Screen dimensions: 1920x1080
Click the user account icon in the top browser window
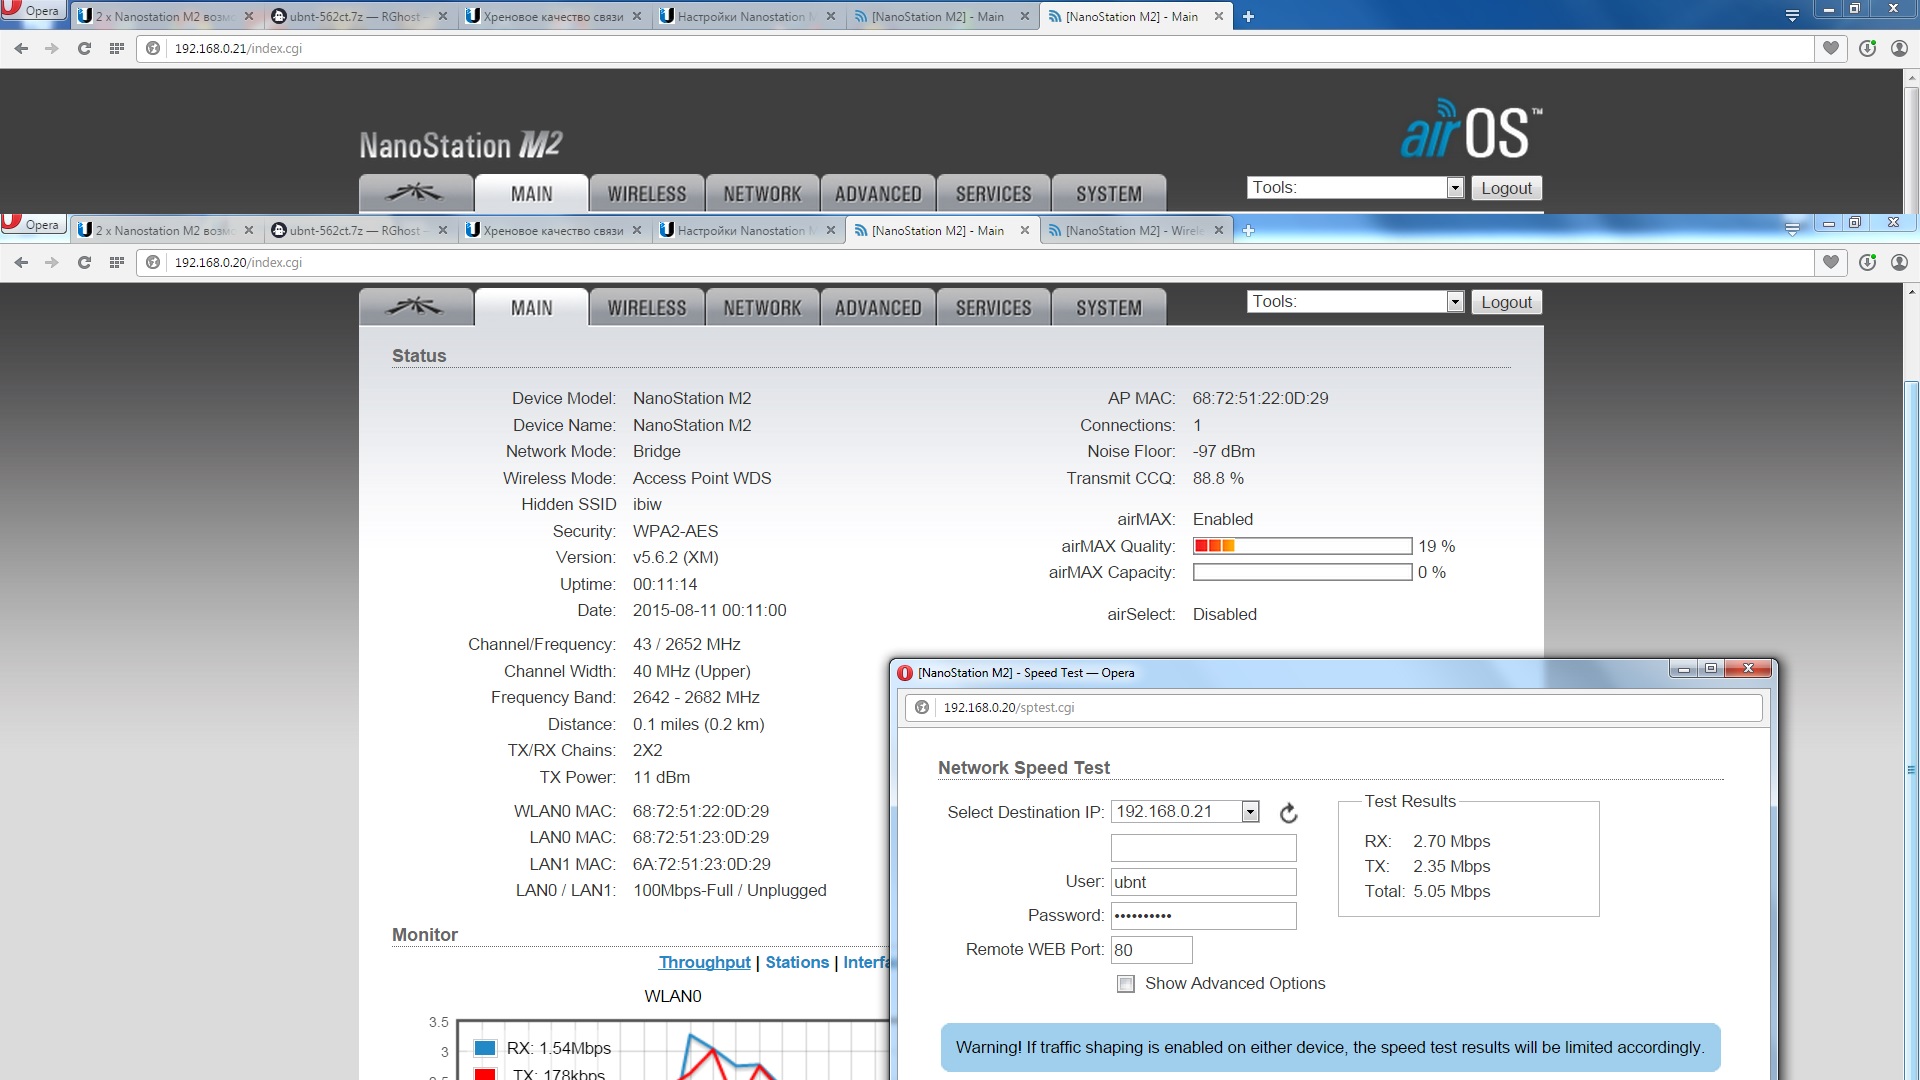[x=1899, y=48]
